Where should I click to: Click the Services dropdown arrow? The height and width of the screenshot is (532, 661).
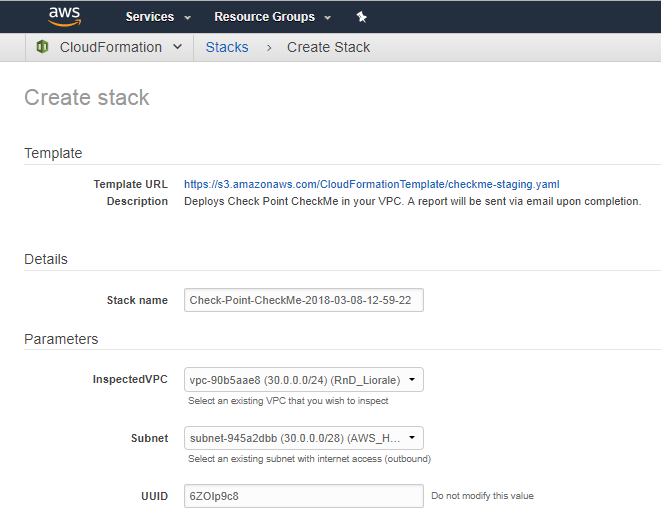click(188, 18)
